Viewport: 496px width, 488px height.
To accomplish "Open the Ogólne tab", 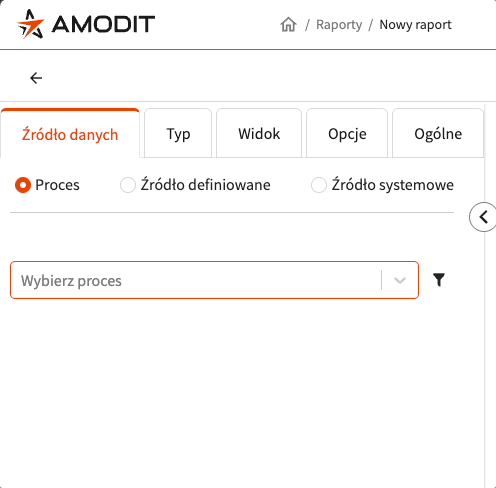I will [x=438, y=133].
